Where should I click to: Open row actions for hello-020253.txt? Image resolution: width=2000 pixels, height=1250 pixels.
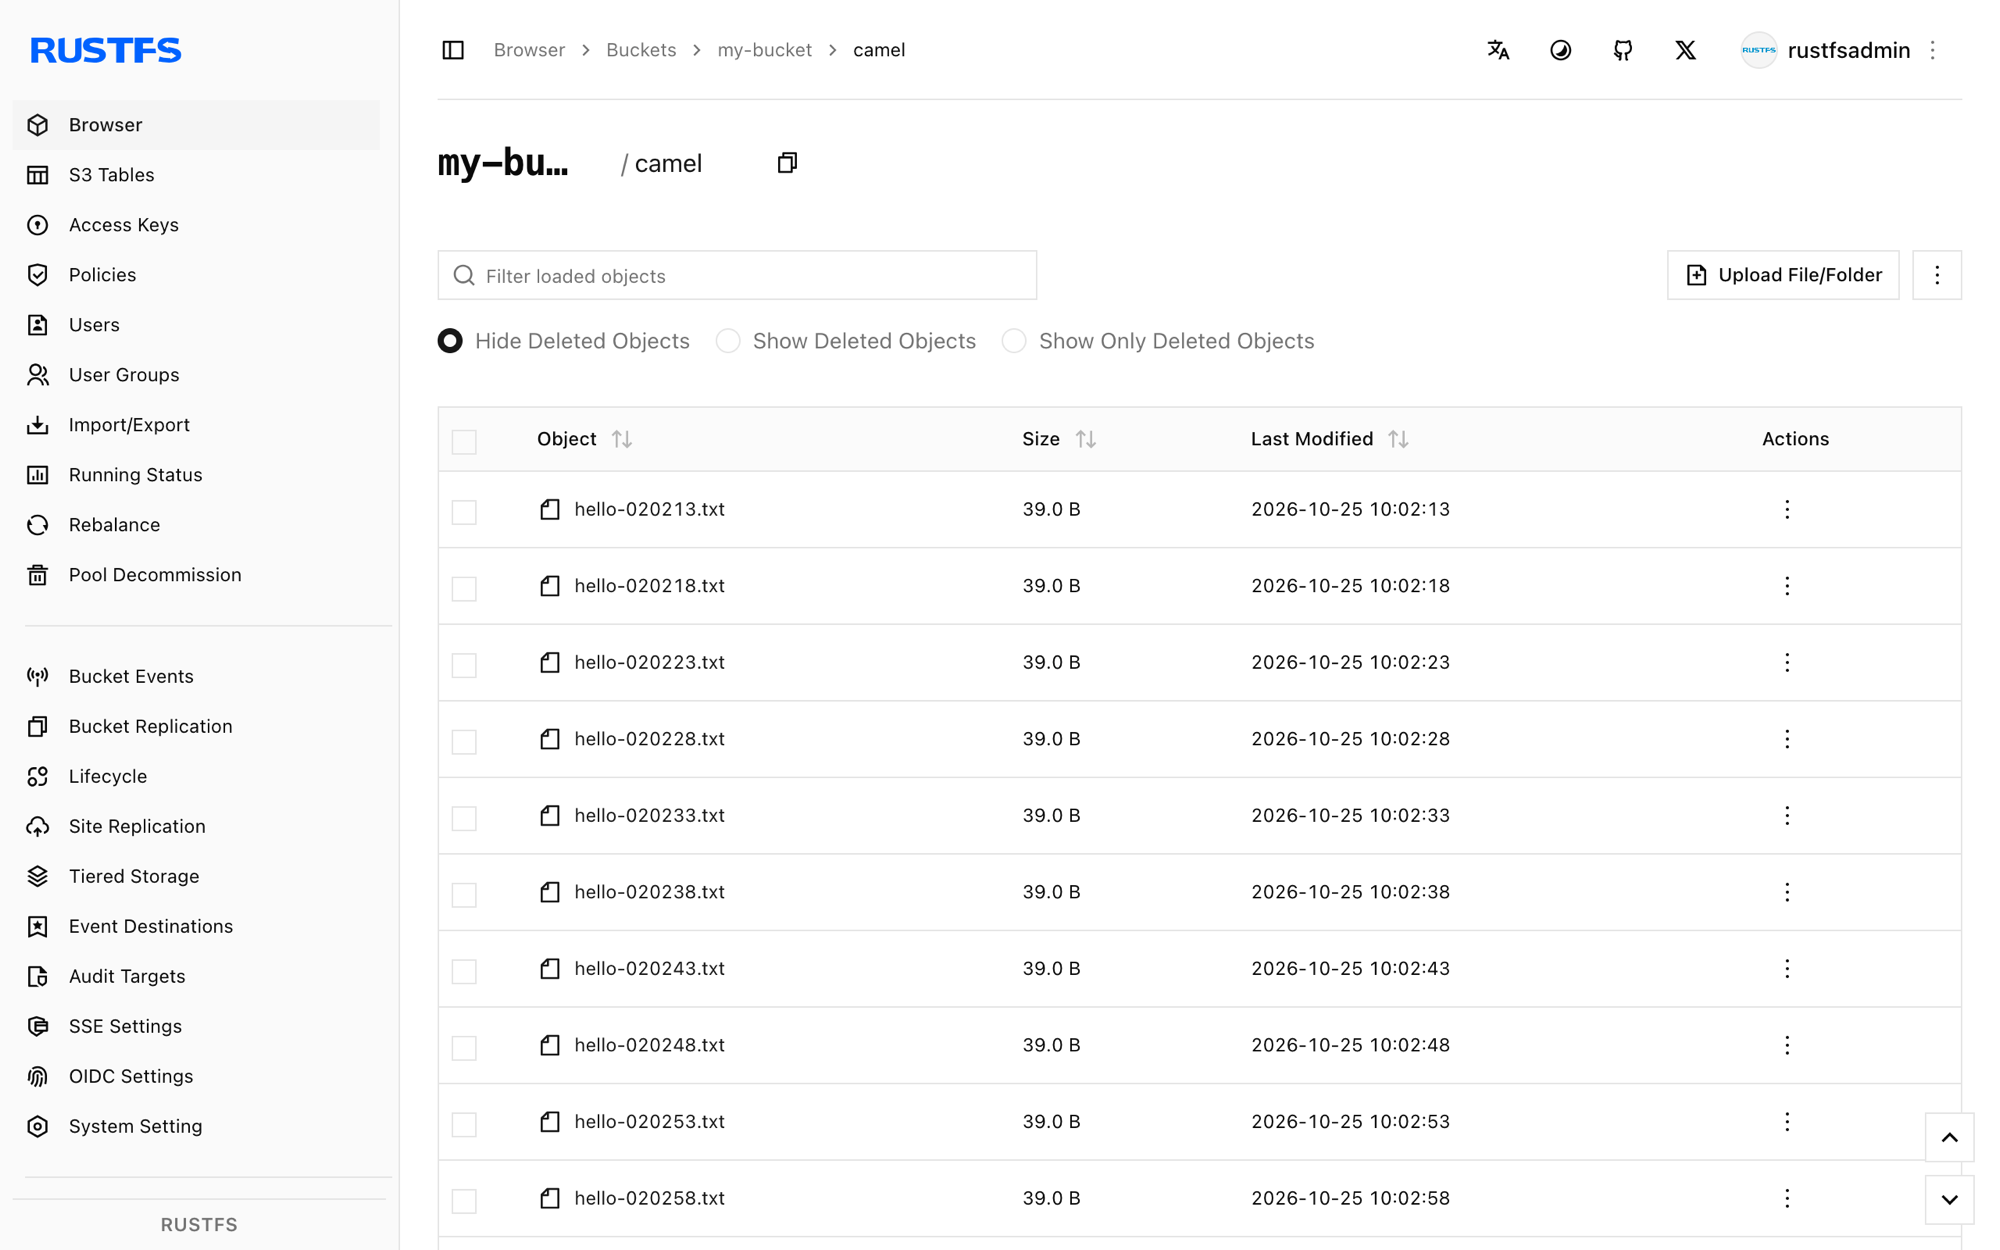[x=1787, y=1121]
